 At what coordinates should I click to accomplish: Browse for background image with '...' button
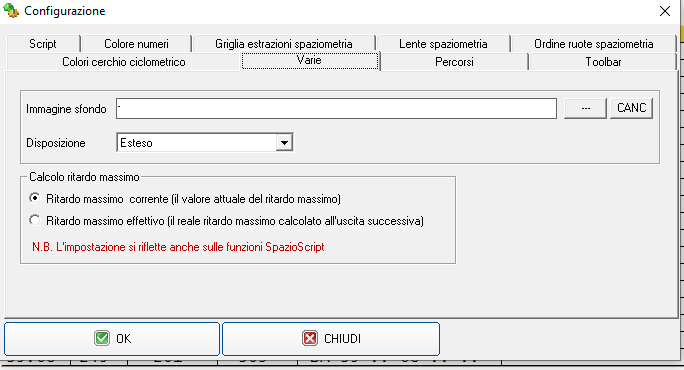pyautogui.click(x=585, y=108)
